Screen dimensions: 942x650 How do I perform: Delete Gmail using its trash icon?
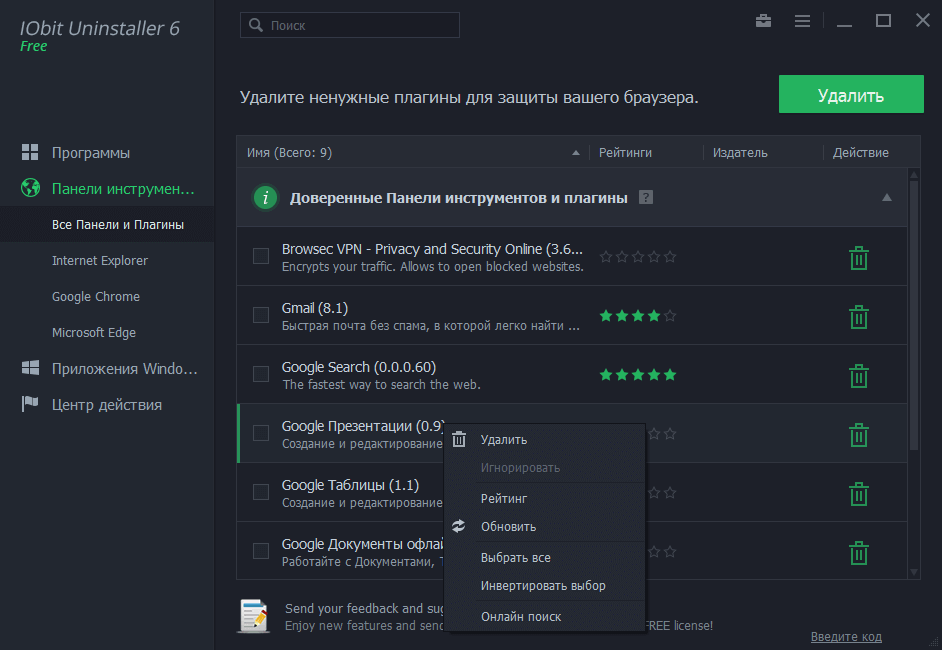[x=858, y=317]
